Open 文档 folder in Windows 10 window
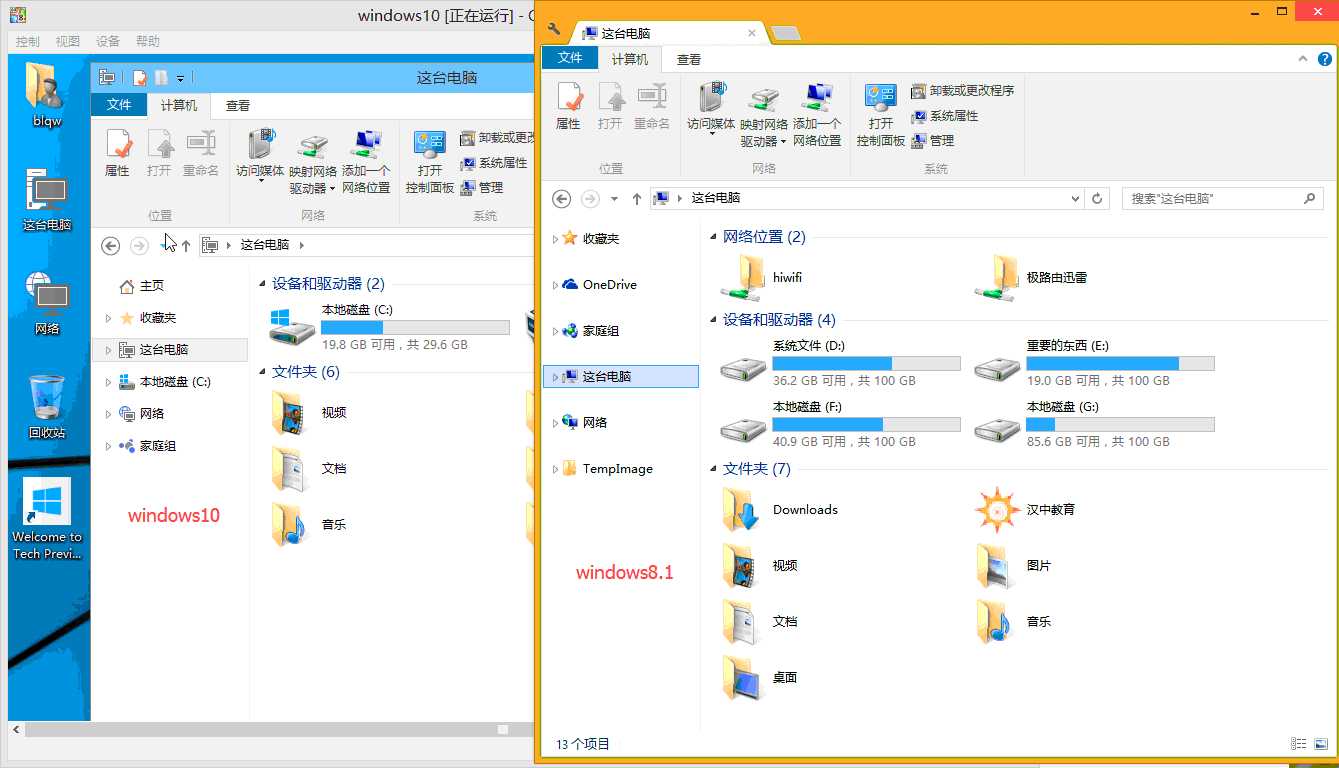Screen dimensions: 1339x768 coord(309,469)
